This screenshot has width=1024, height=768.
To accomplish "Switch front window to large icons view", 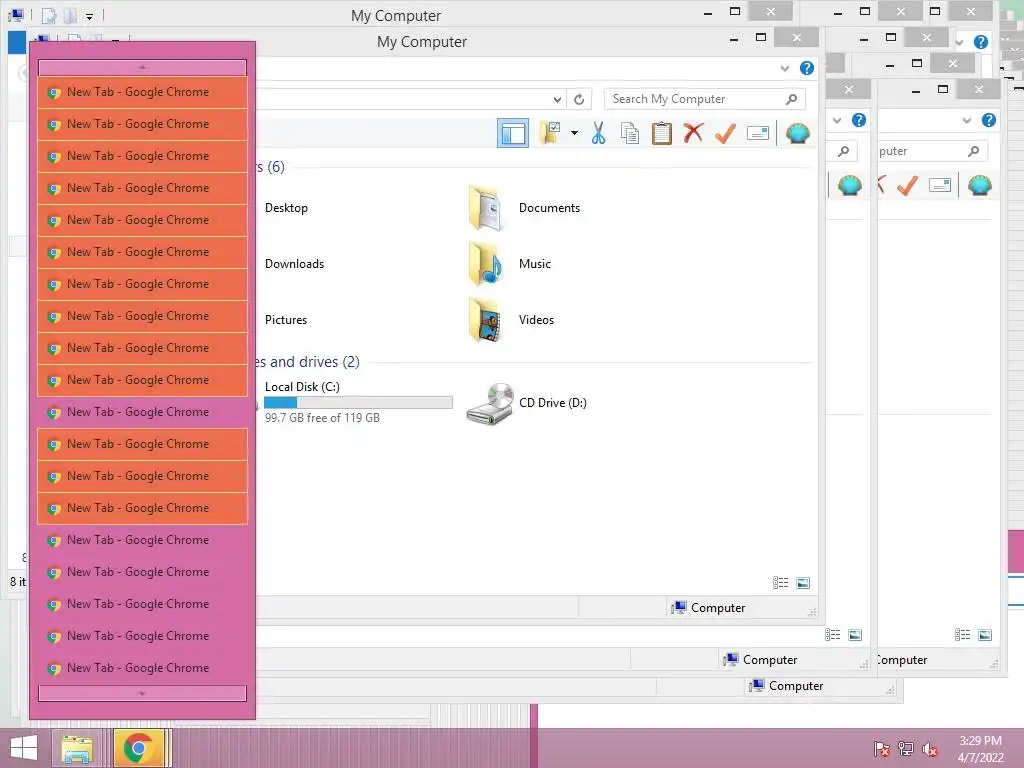I will [803, 583].
